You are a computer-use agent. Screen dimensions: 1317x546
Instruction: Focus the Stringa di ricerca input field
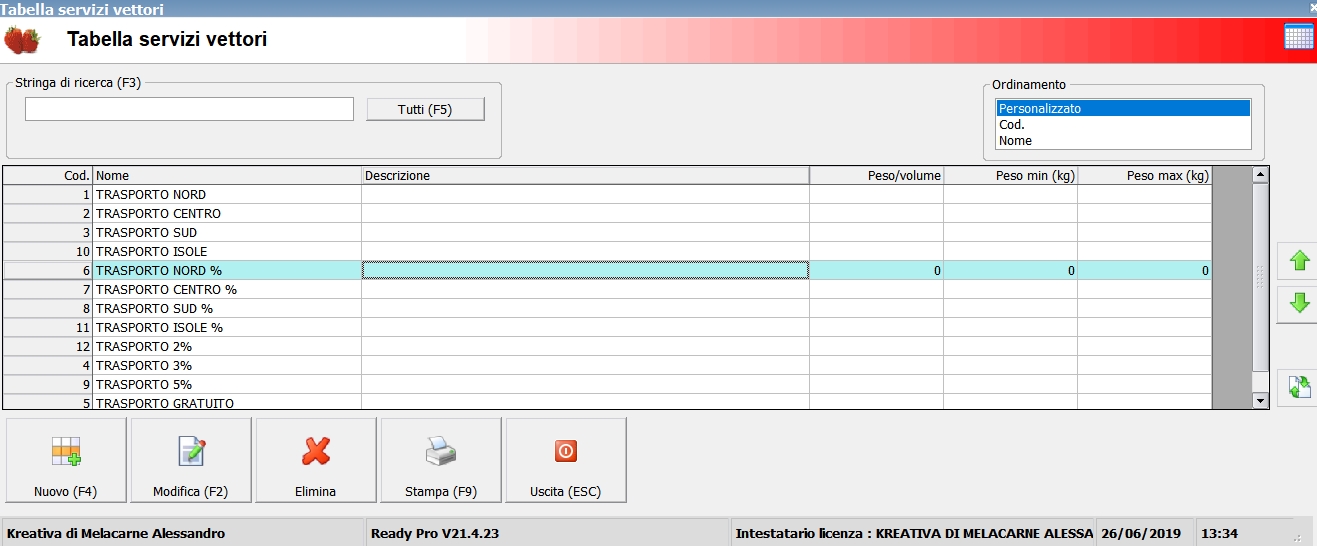click(189, 109)
